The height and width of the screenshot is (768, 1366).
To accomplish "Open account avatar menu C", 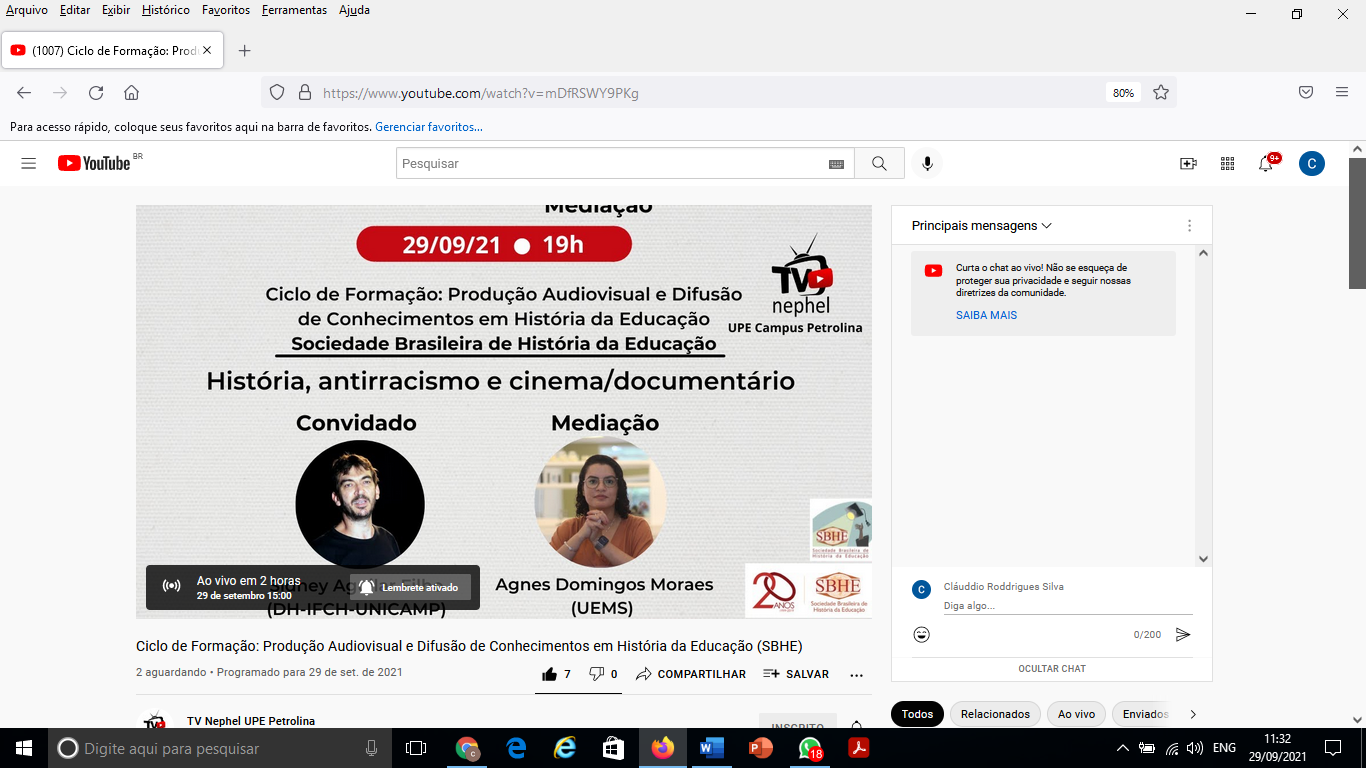I will click(1312, 164).
